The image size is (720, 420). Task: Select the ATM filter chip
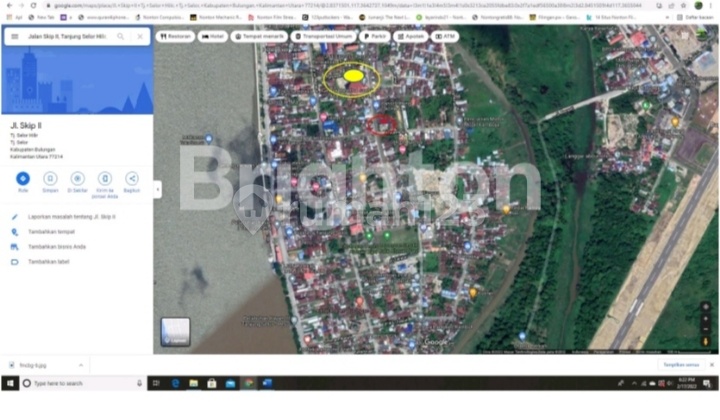445,36
